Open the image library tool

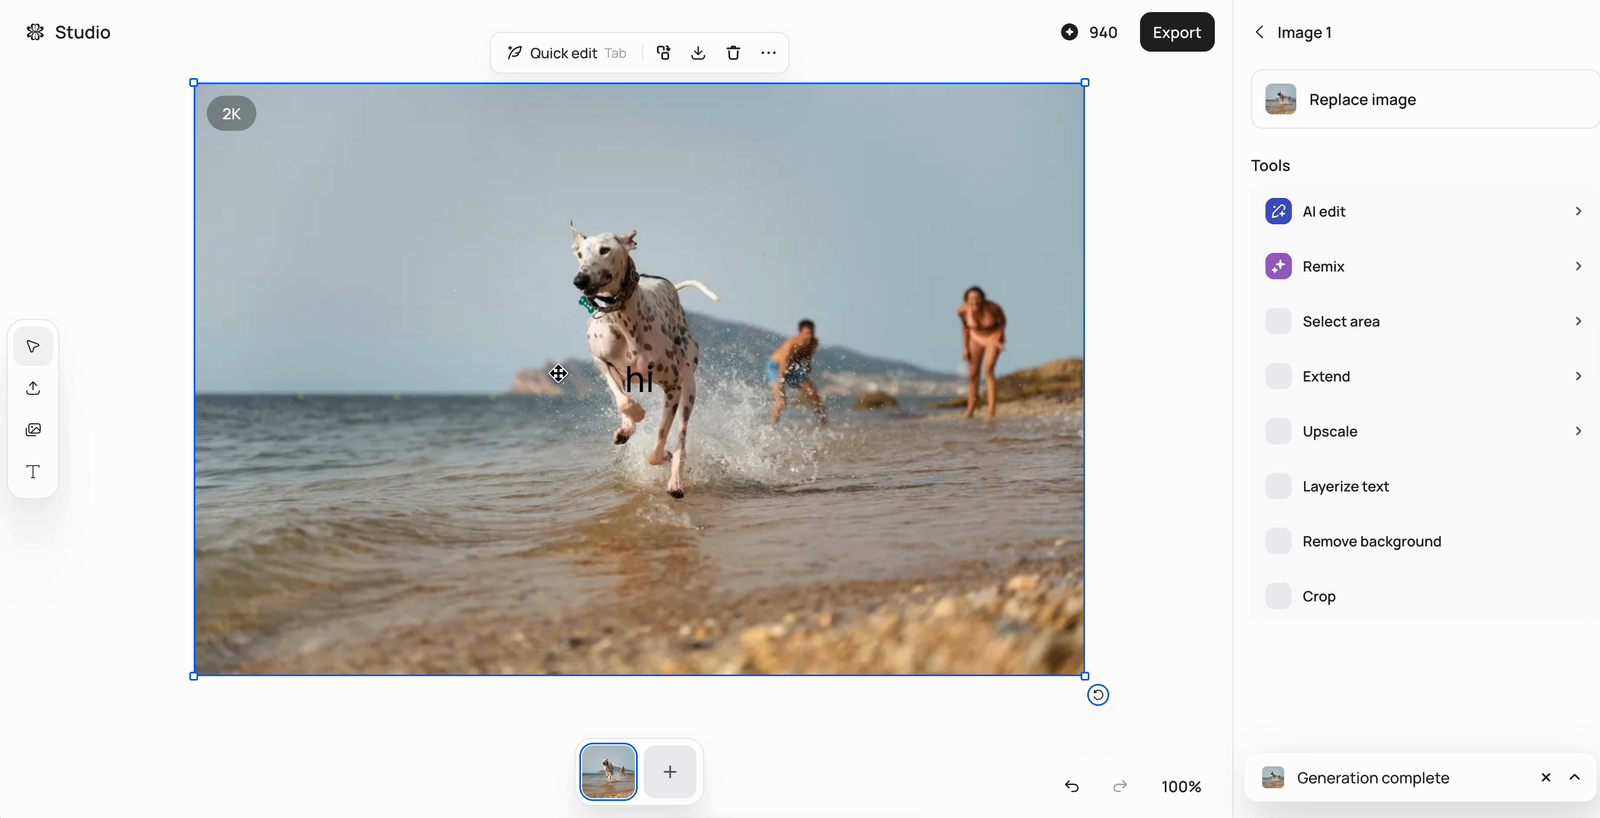[x=33, y=430]
